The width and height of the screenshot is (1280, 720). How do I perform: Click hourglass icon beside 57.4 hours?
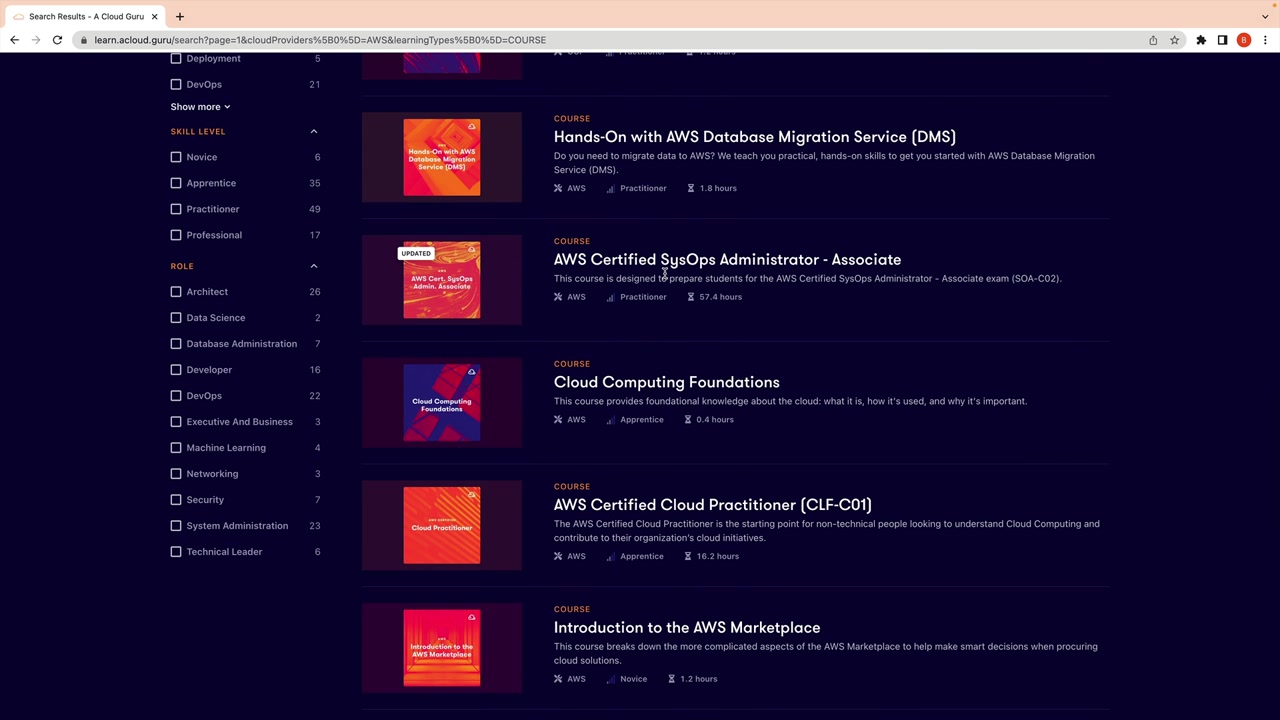pyautogui.click(x=690, y=297)
